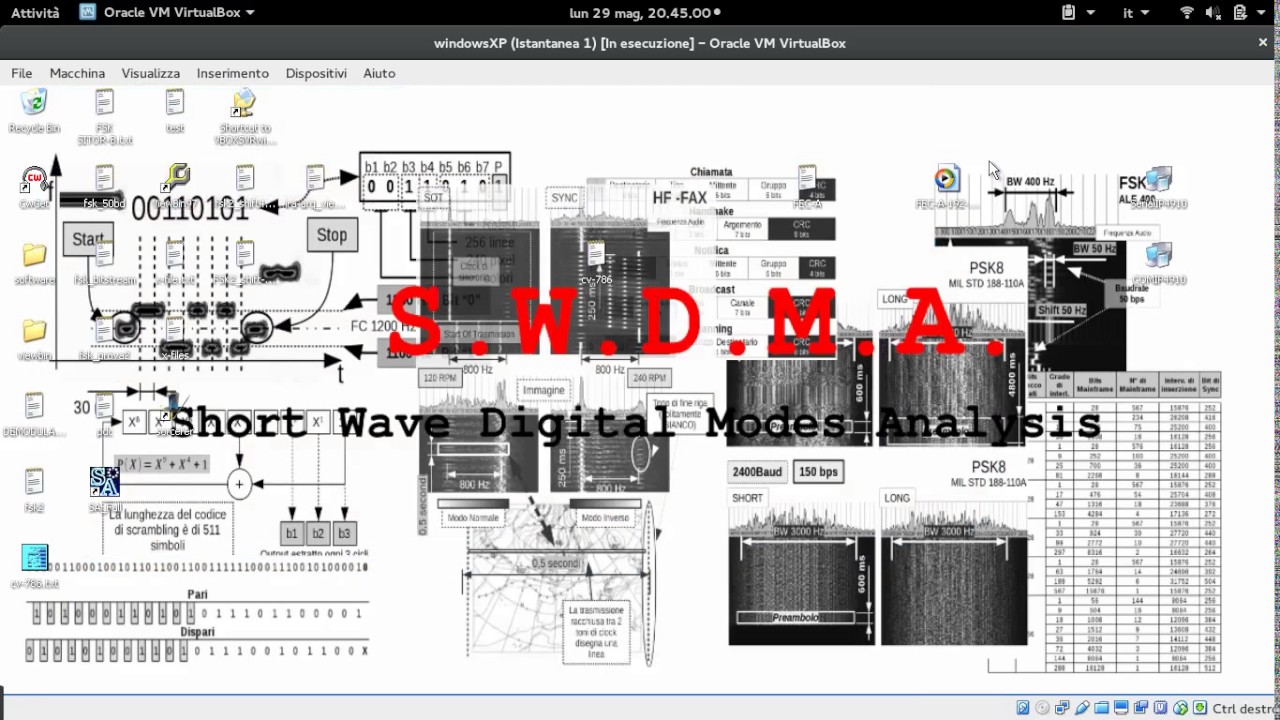Open the 'software' folder icon
Image resolution: width=1280 pixels, height=720 pixels.
pyautogui.click(x=34, y=255)
